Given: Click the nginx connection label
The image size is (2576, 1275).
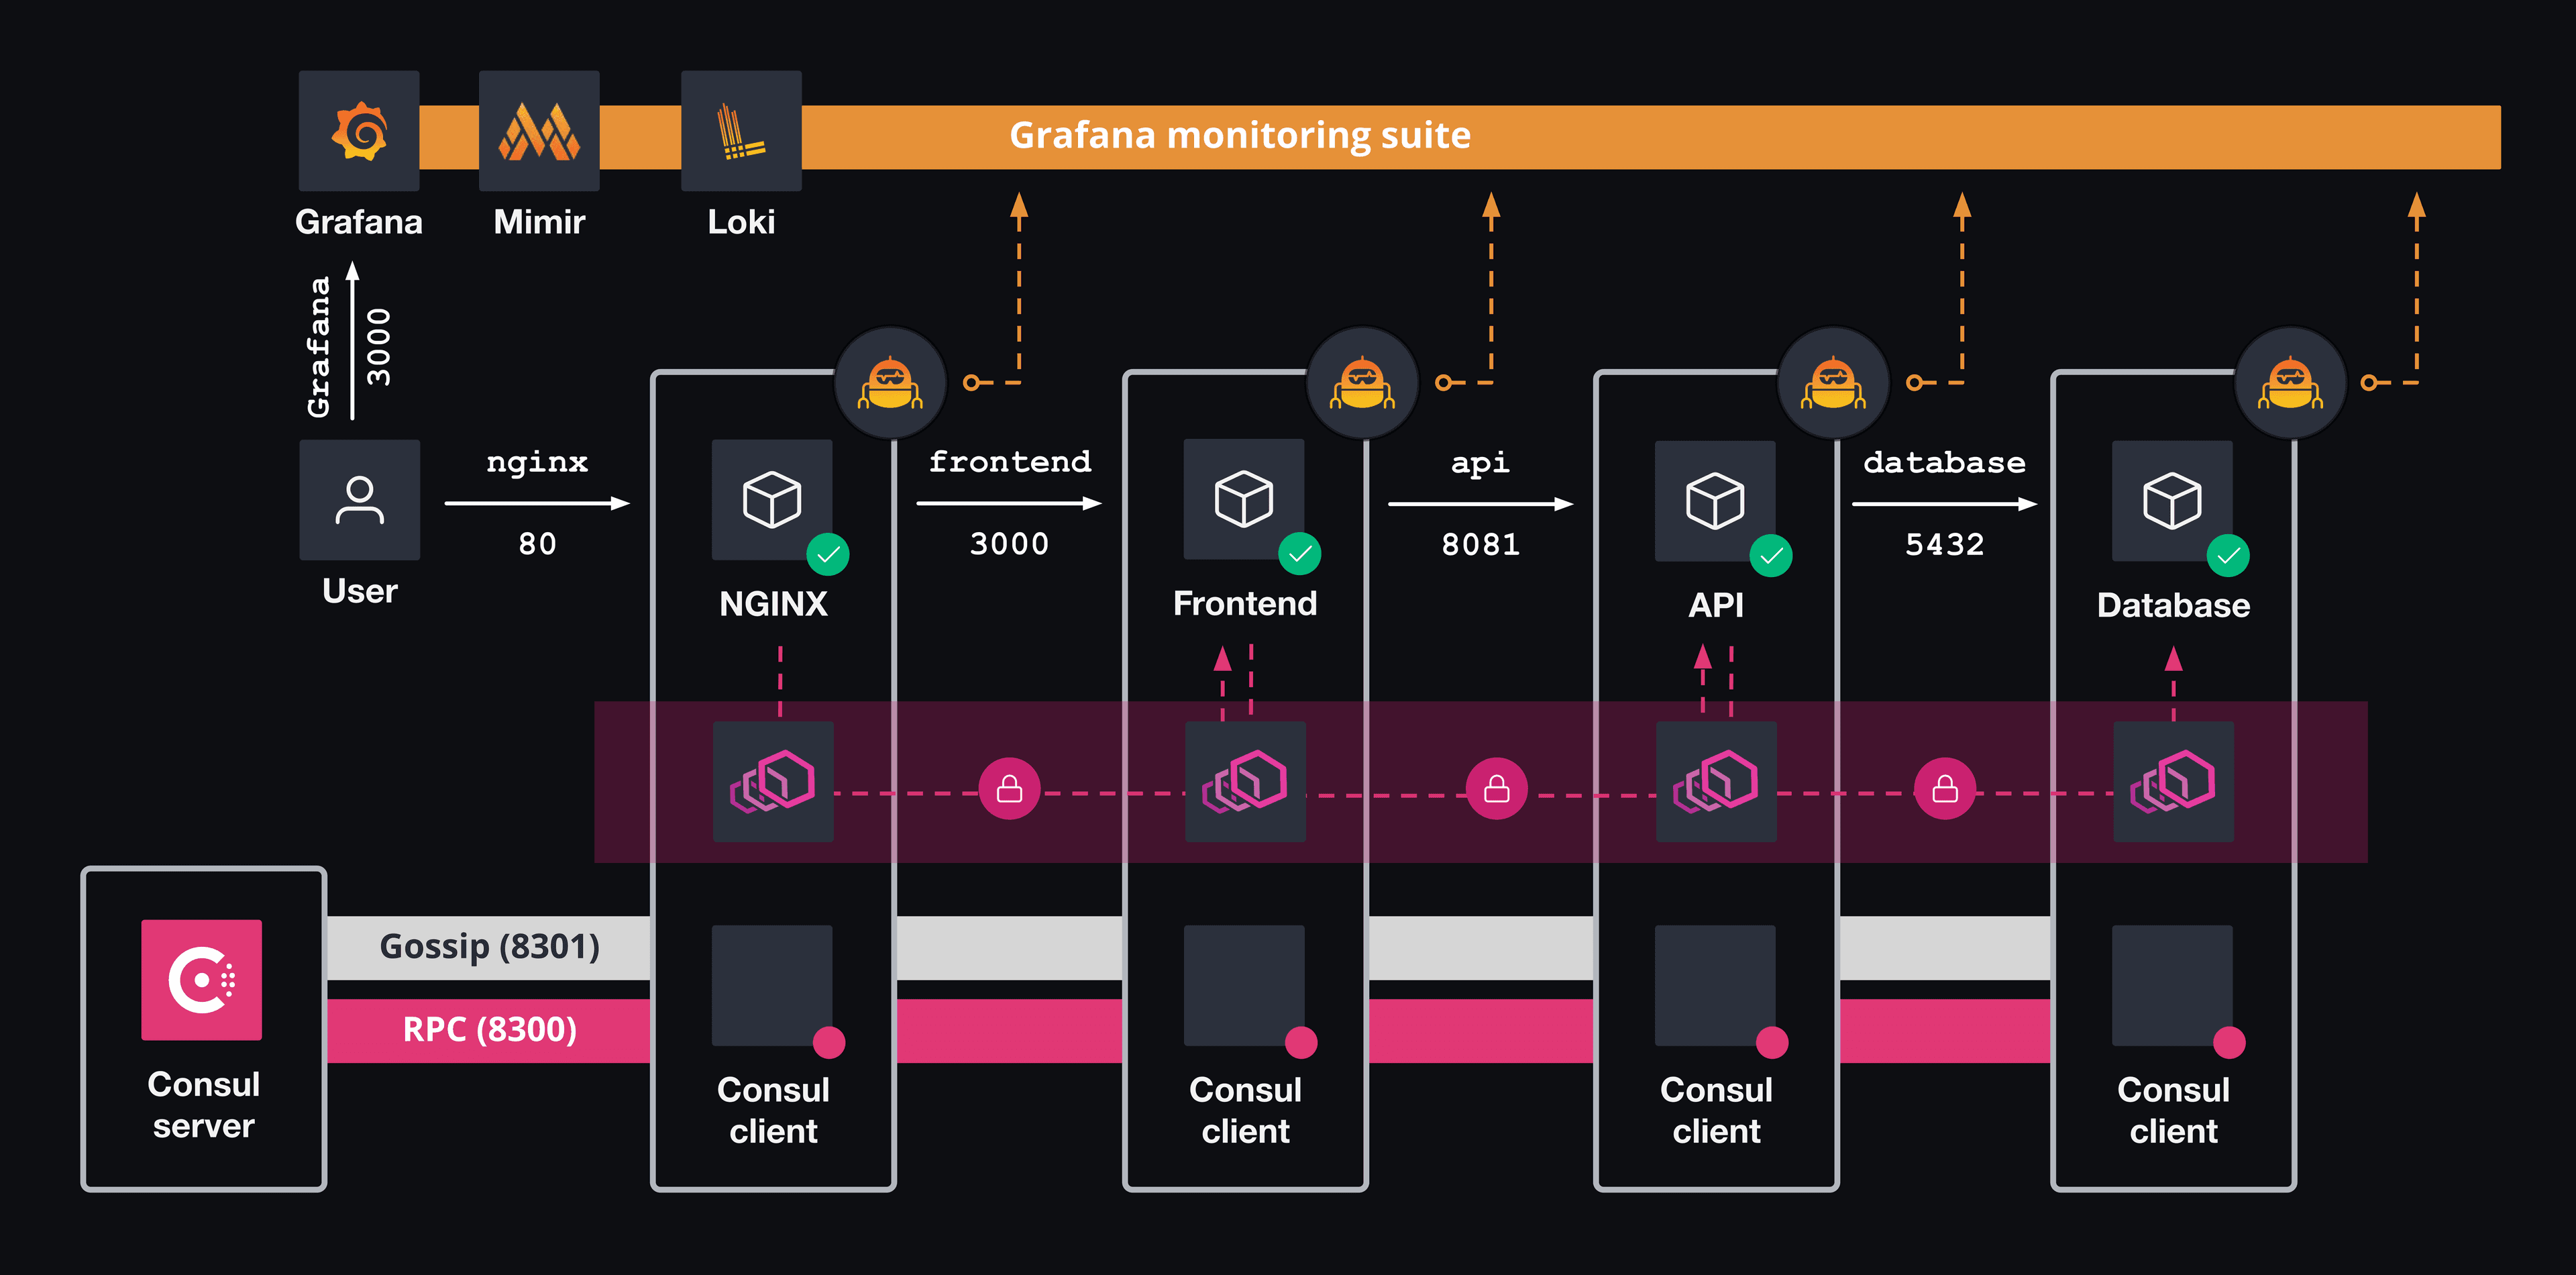Looking at the screenshot, I should [537, 463].
